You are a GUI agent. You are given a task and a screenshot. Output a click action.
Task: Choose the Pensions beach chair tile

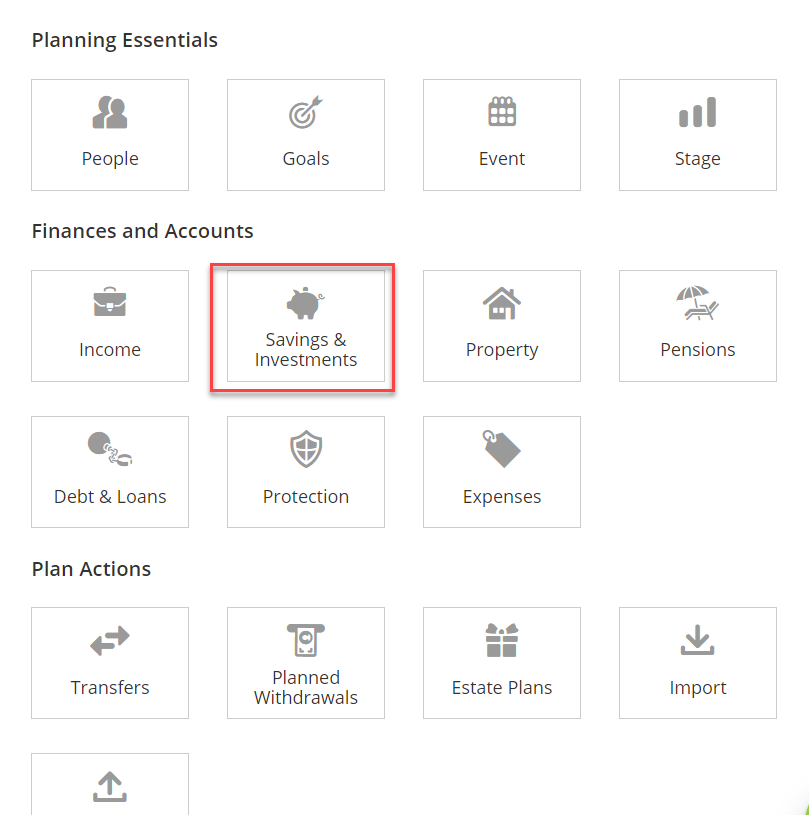coord(698,326)
